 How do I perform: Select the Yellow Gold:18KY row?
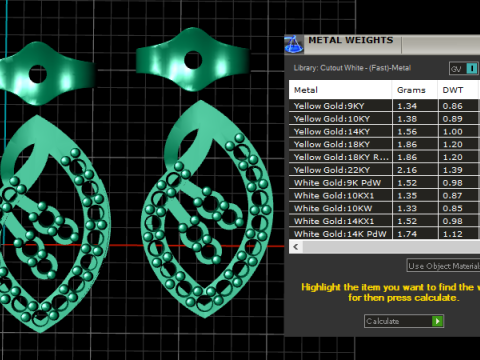[x=384, y=144]
